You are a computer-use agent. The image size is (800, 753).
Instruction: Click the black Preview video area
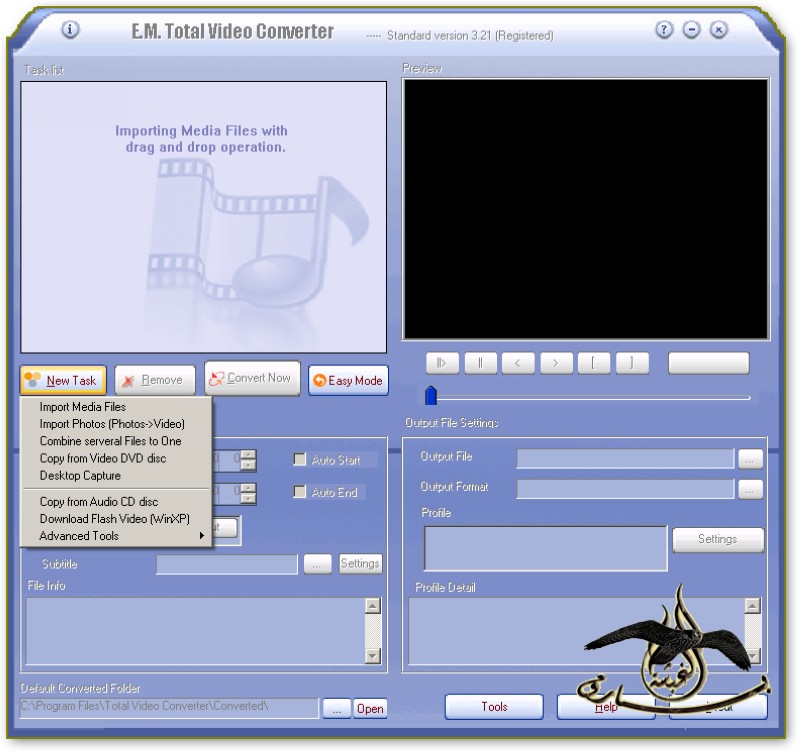[586, 209]
